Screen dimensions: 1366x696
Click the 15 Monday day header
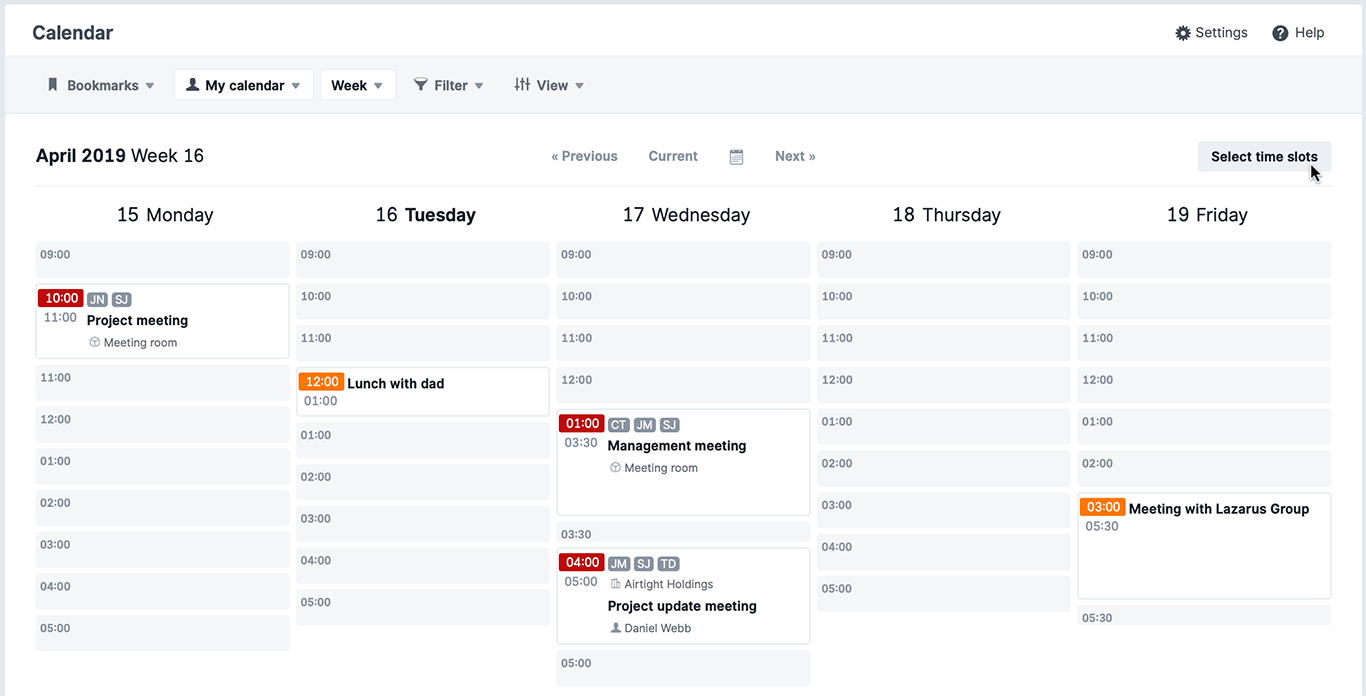coord(165,215)
